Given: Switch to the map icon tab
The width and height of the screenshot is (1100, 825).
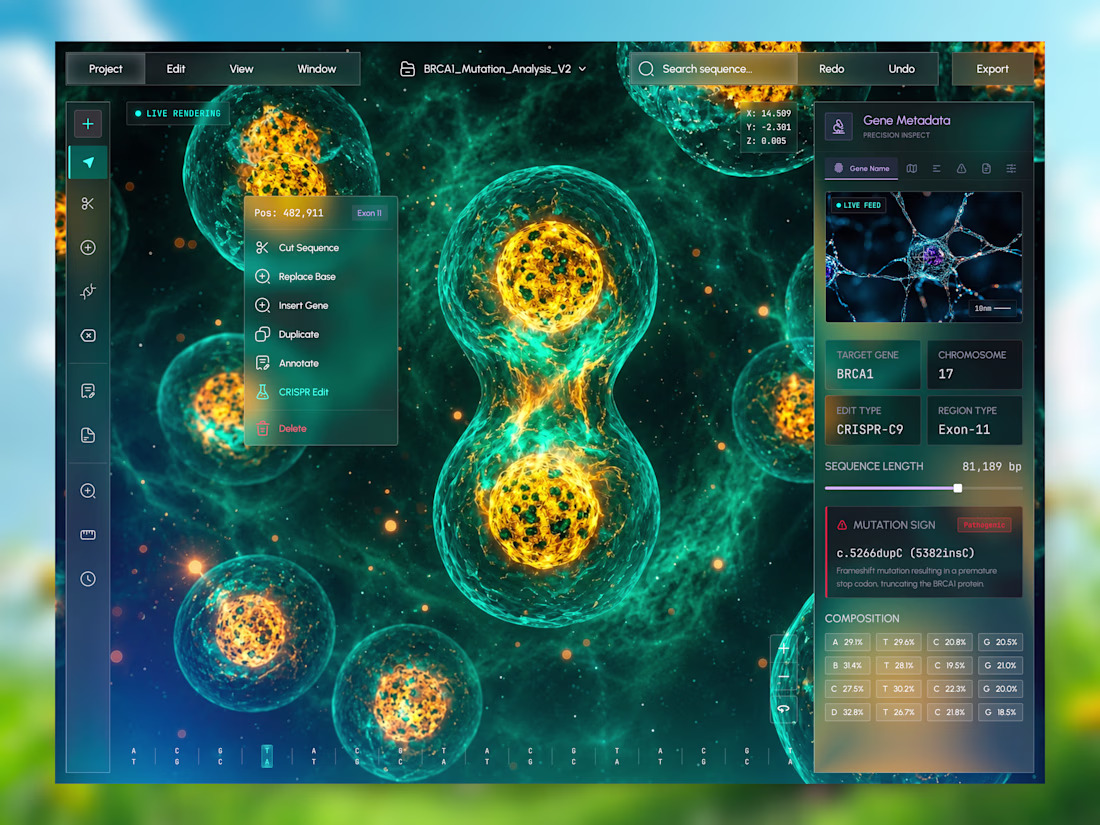Looking at the screenshot, I should [911, 168].
